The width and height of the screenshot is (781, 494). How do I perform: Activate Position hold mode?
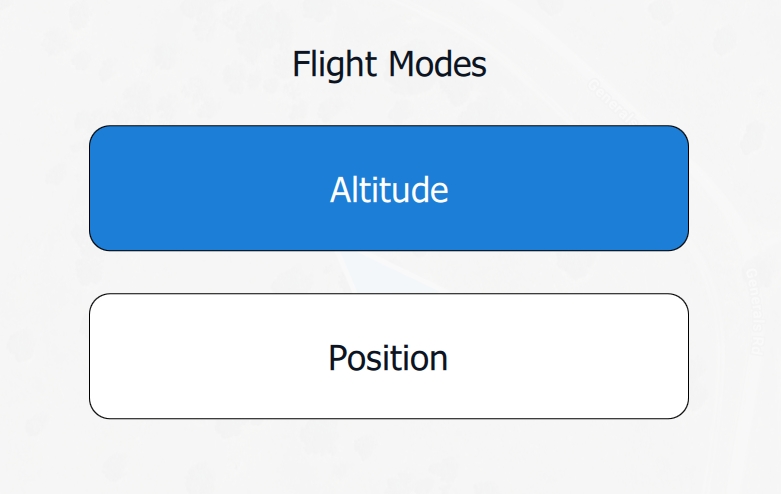point(389,356)
